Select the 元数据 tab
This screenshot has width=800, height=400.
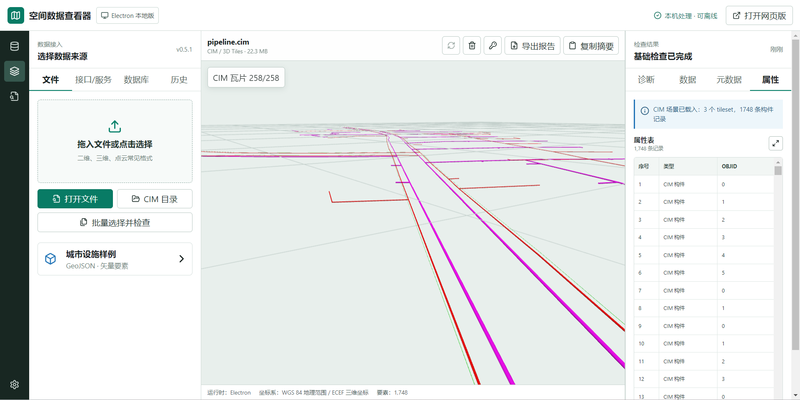[x=729, y=80]
